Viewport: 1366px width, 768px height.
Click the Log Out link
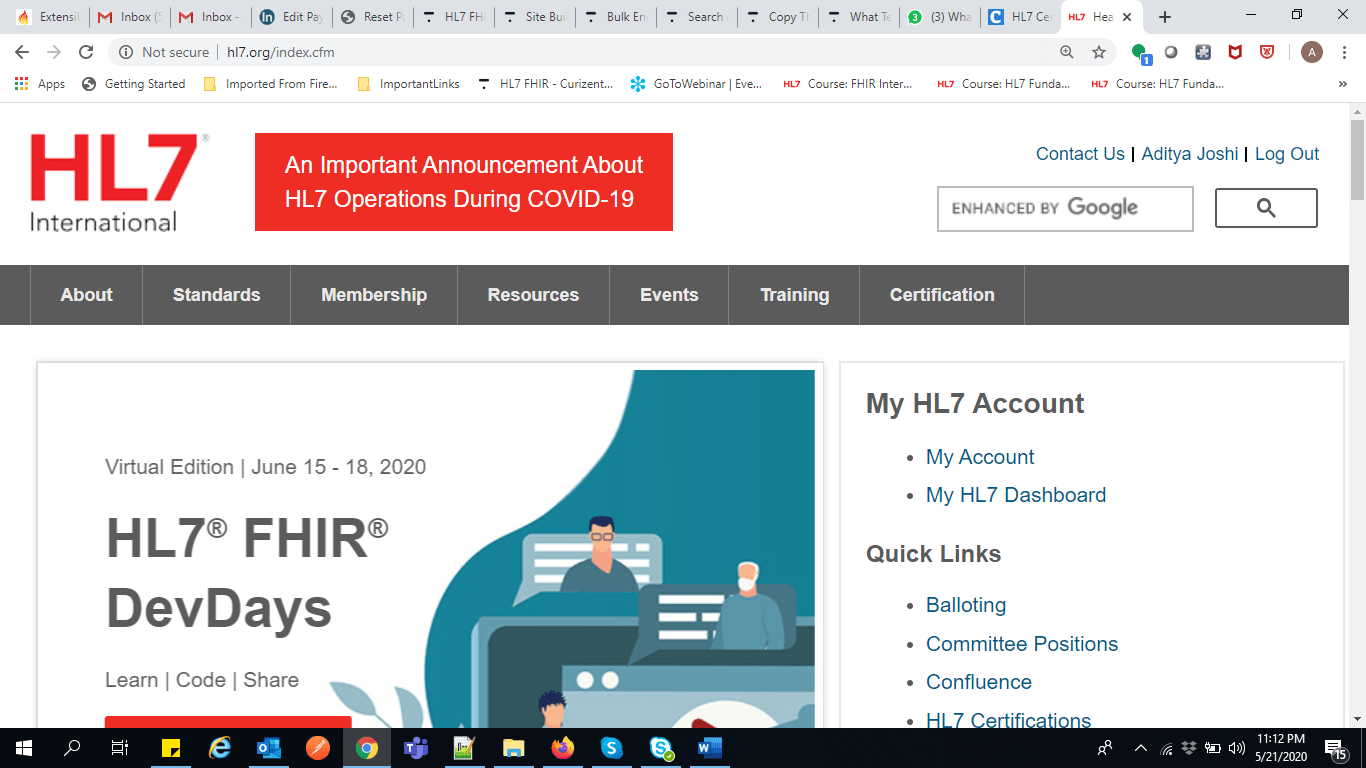(x=1287, y=154)
